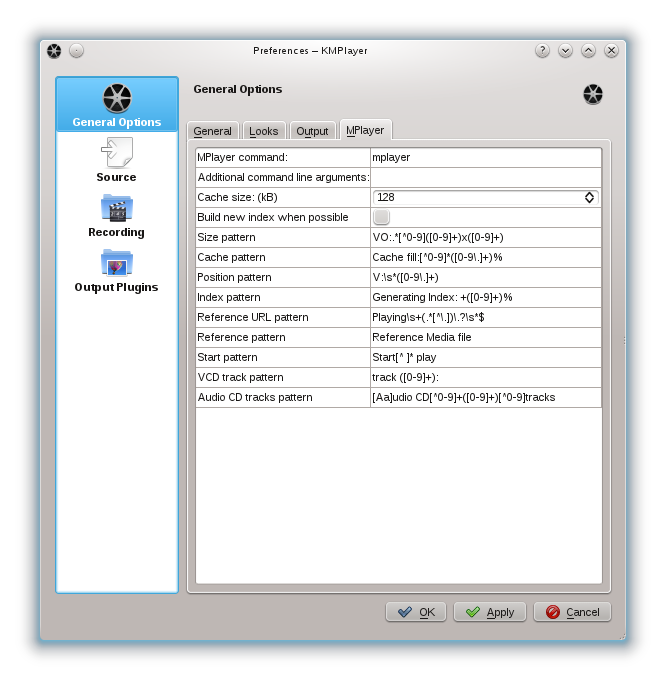Switch to the General tab
The width and height of the screenshot is (666, 680).
pyautogui.click(x=212, y=131)
